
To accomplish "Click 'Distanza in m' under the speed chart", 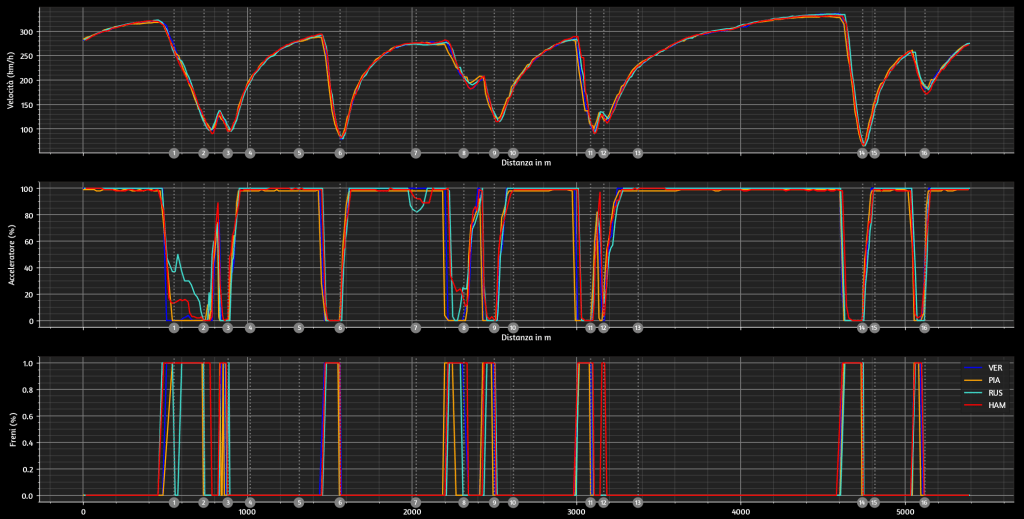I will [x=526, y=163].
